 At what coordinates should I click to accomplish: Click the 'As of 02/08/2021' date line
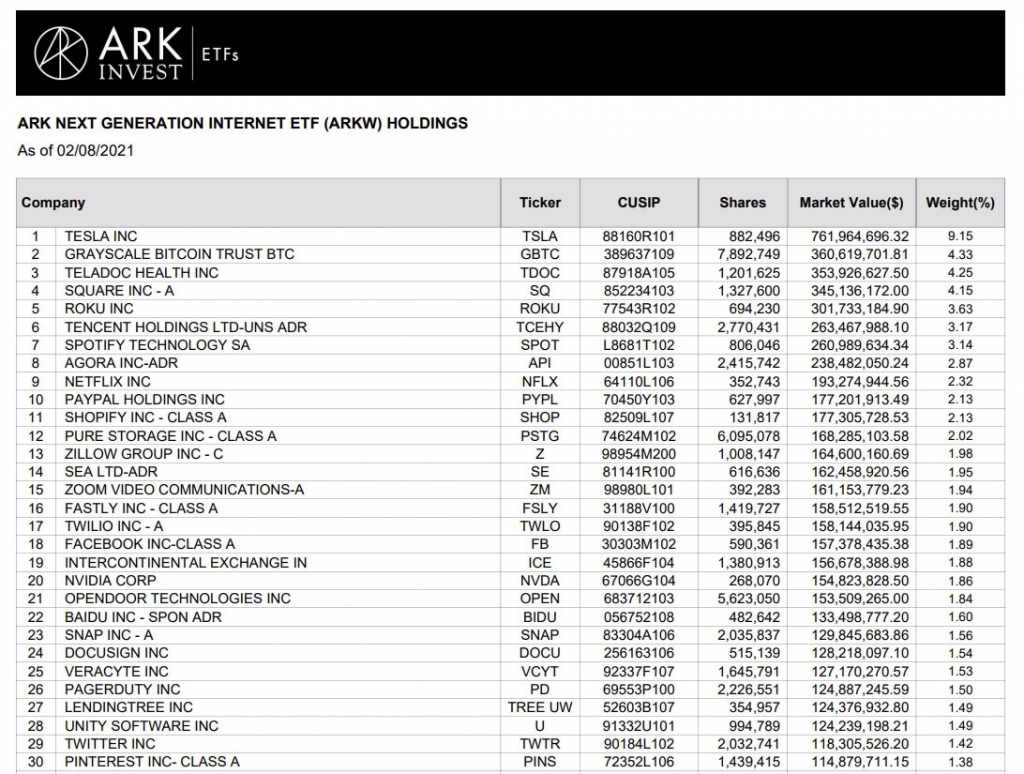[x=75, y=151]
